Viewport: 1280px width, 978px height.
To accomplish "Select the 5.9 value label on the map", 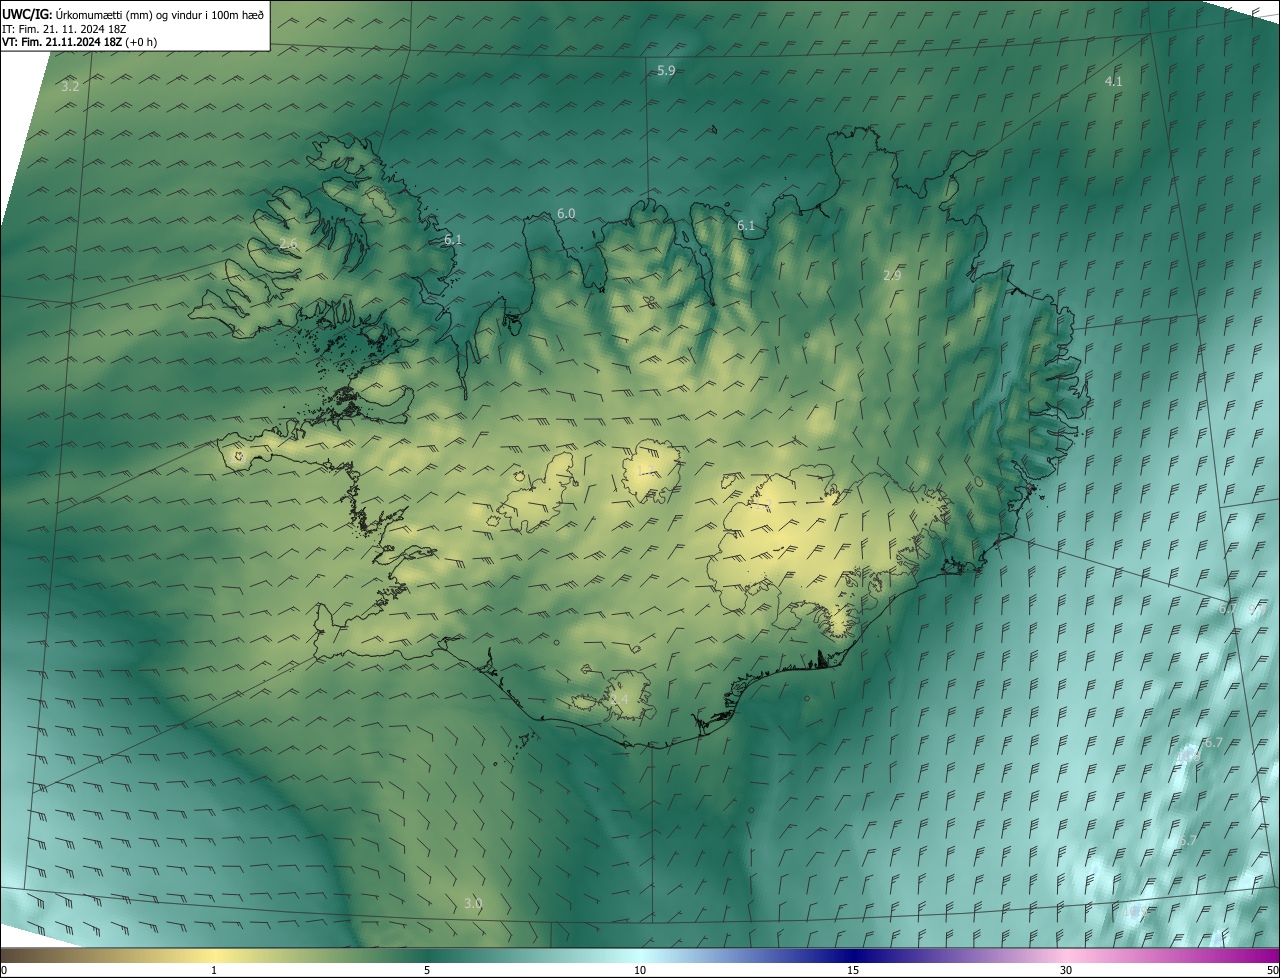I will tap(666, 70).
